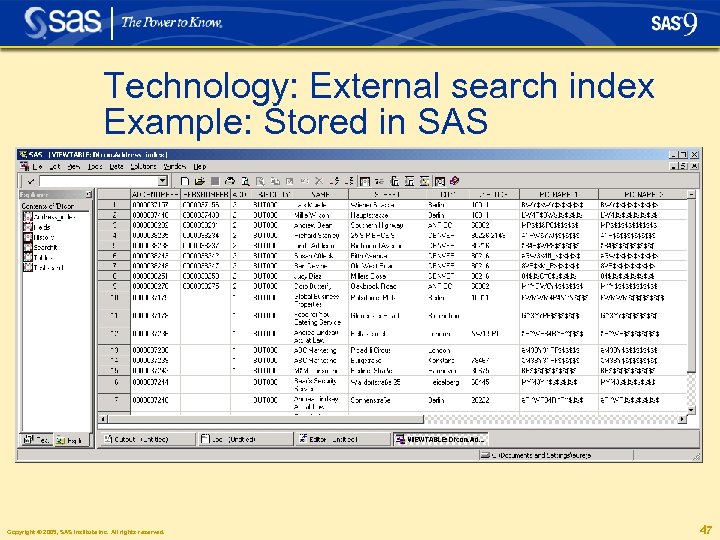Click the horizontal scrollbar thumb
The width and height of the screenshot is (720, 540).
tap(265, 419)
